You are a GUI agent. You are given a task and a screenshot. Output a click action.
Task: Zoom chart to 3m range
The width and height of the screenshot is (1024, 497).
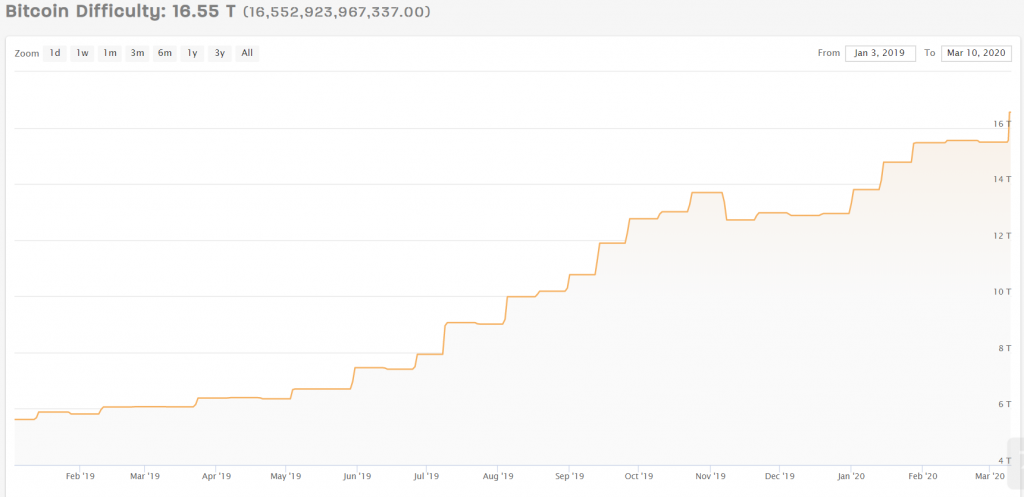point(138,53)
